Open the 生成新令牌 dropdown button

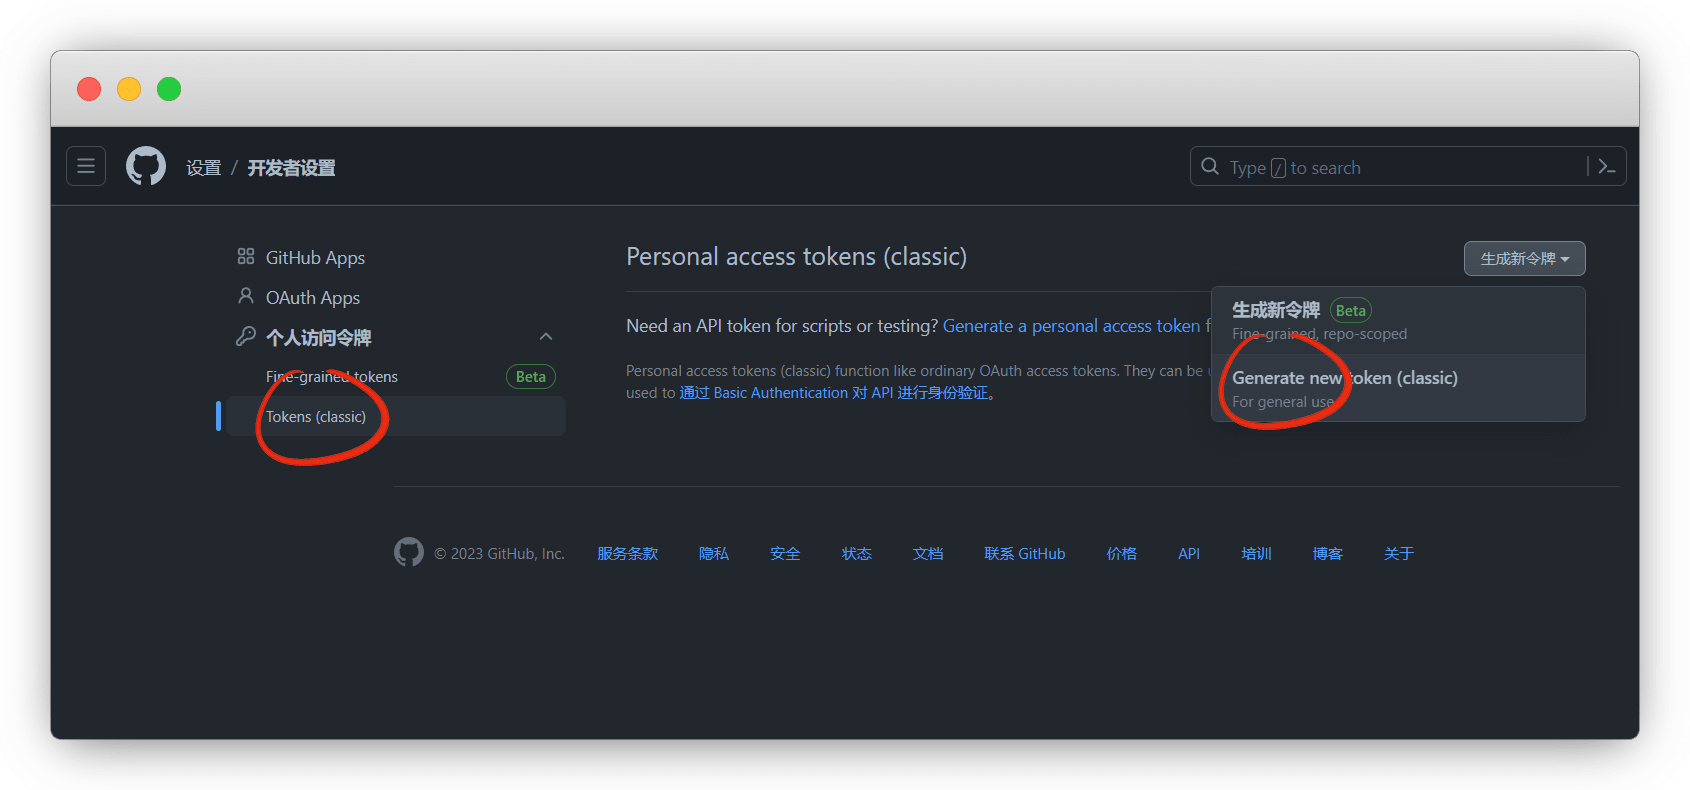[1524, 259]
